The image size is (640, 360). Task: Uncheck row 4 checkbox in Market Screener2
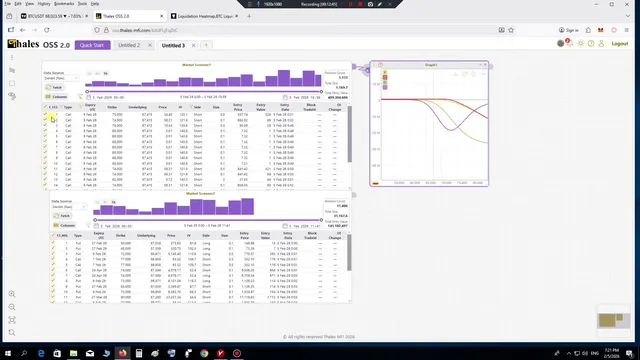(x=53, y=259)
